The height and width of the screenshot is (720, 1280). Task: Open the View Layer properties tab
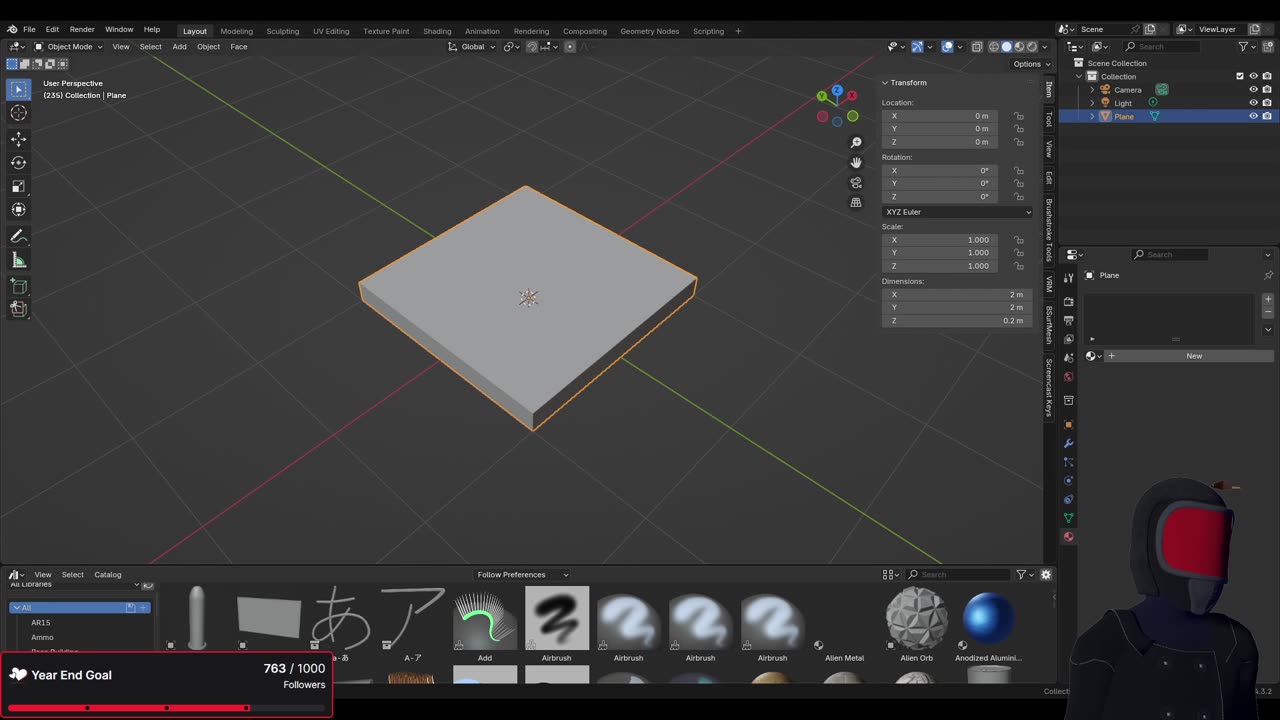1068,339
